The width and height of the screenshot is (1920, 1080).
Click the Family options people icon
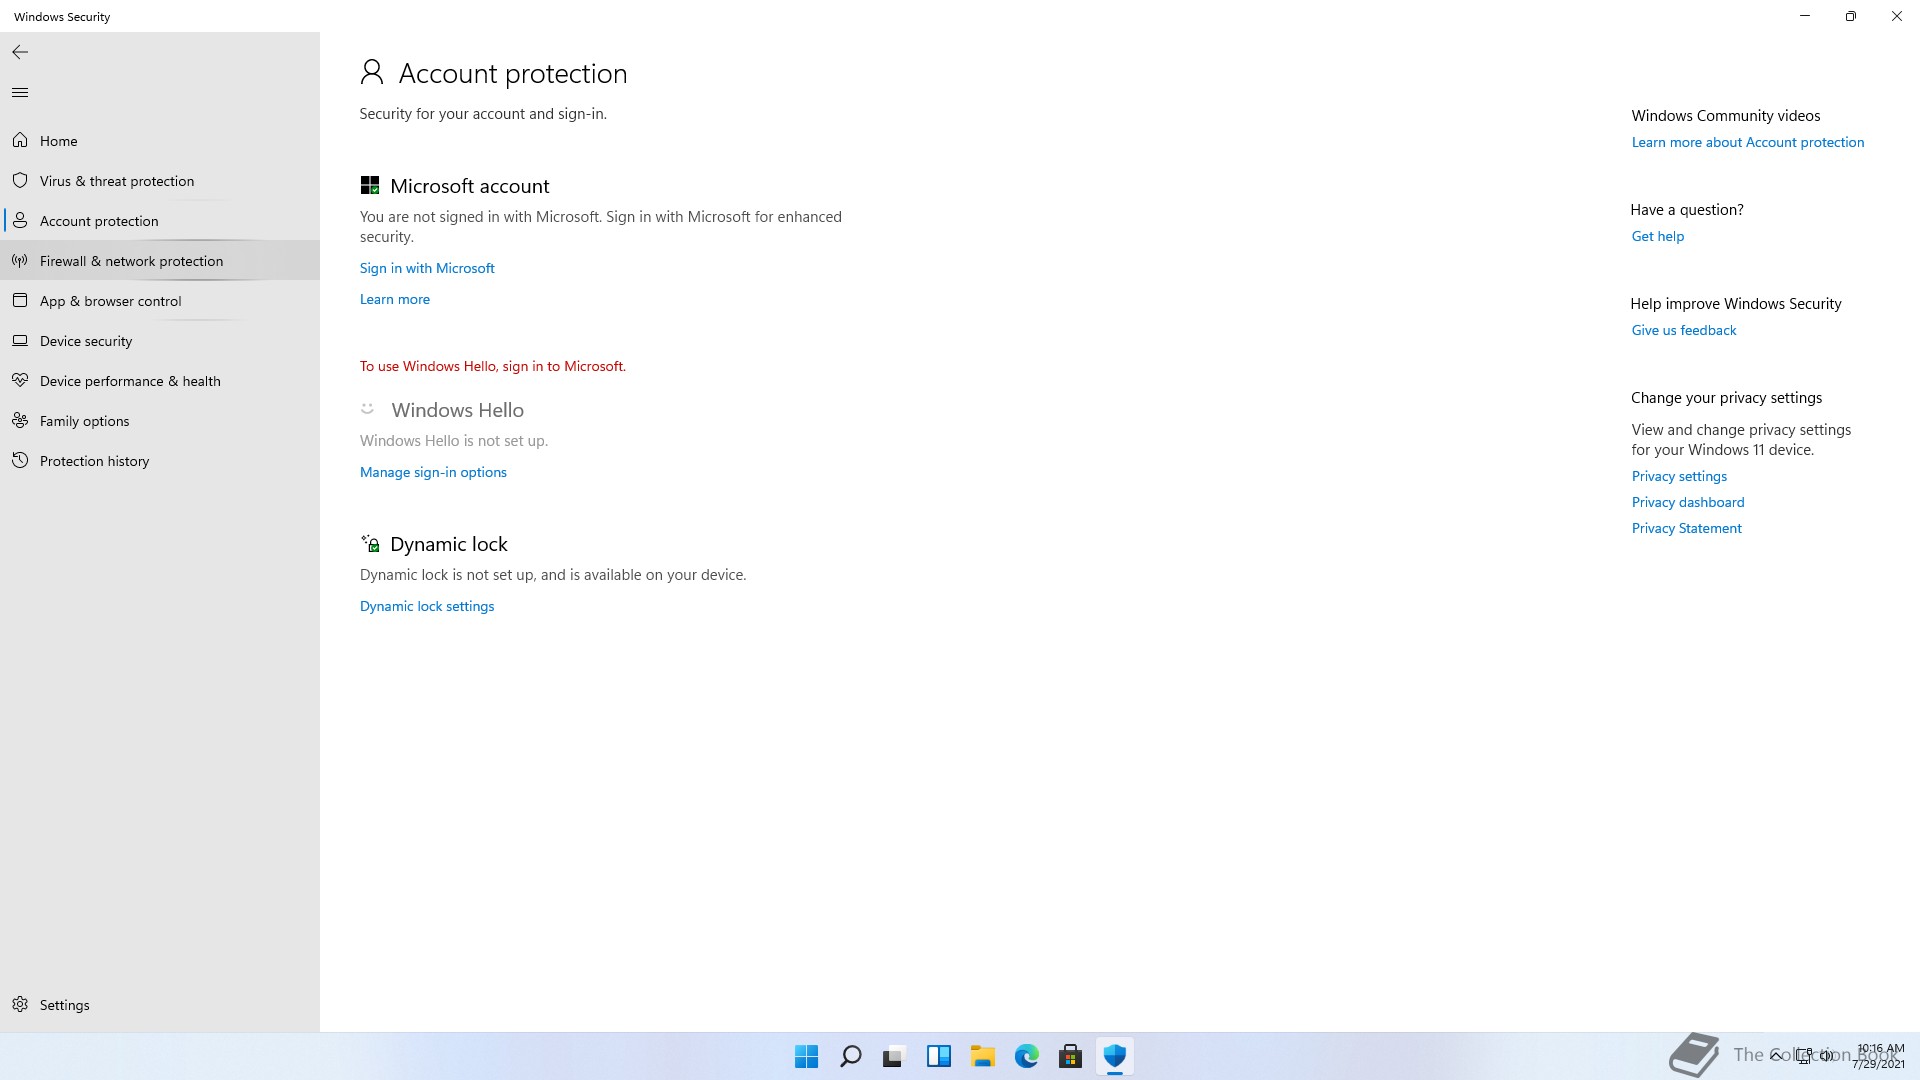click(20, 420)
